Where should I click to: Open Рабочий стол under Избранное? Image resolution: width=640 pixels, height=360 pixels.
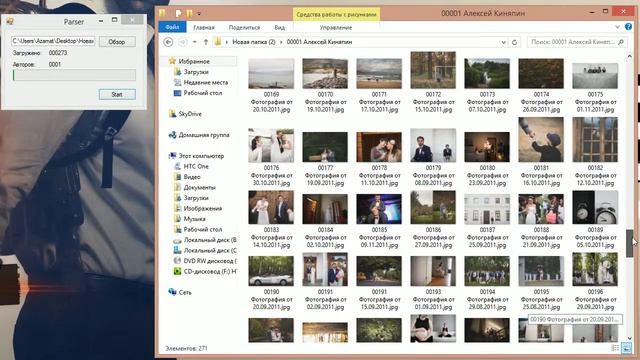point(202,93)
